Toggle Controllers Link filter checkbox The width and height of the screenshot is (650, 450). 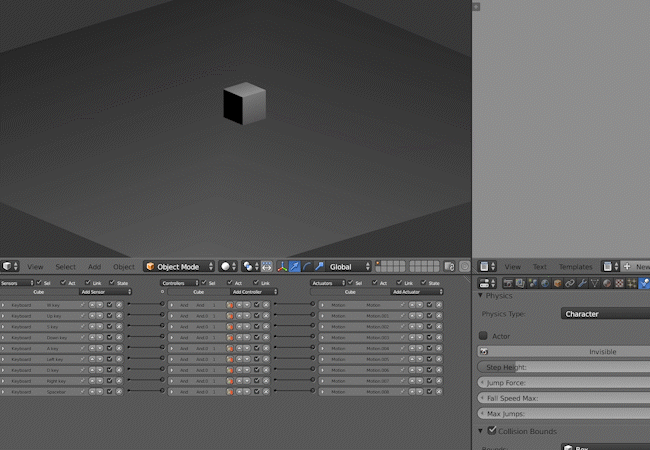[x=256, y=283]
